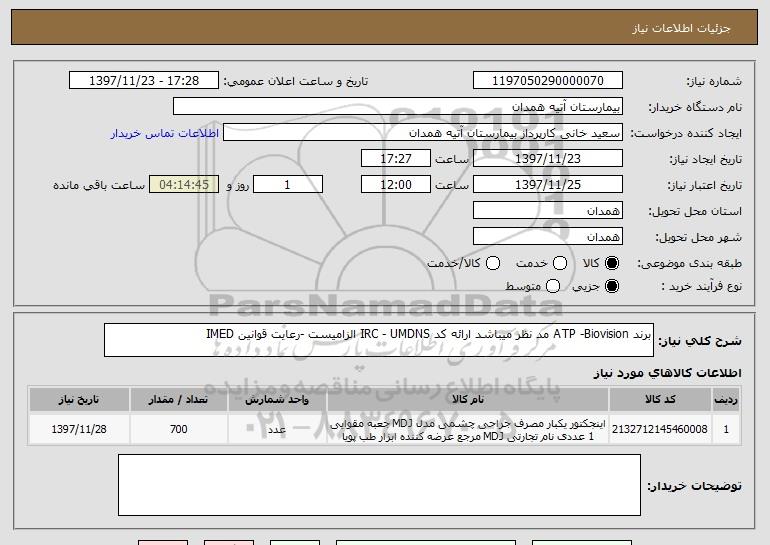Click buyer organization field بیمارستان آتیه همدان

tap(398, 107)
